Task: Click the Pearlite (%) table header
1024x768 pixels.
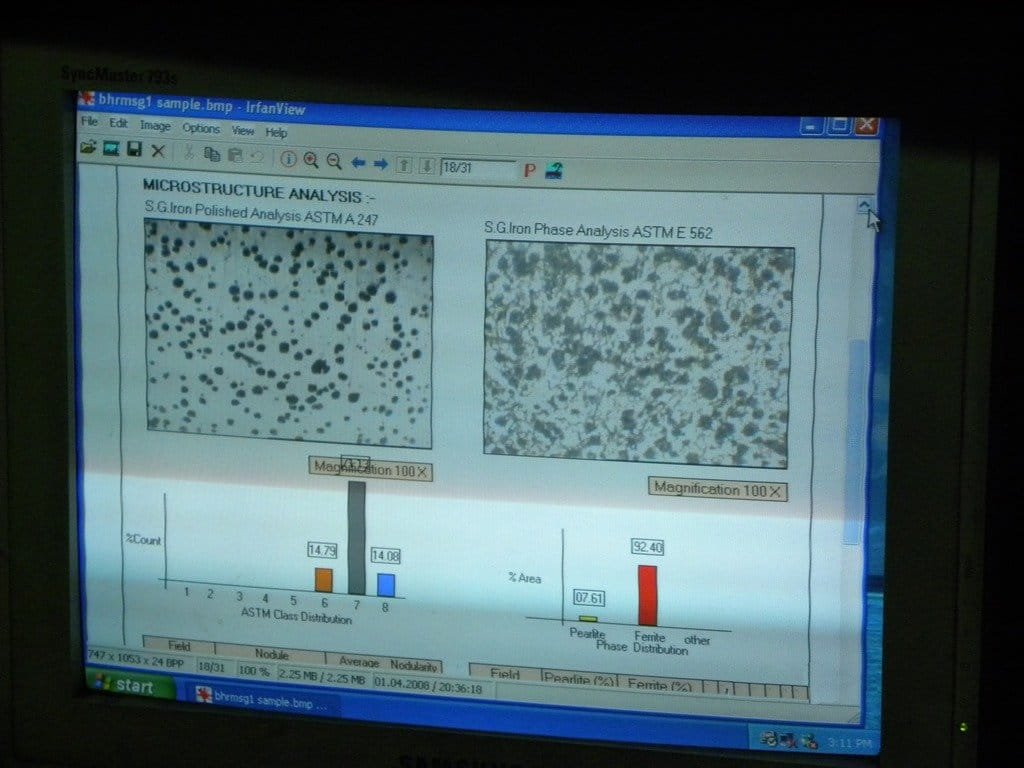Action: (x=579, y=678)
